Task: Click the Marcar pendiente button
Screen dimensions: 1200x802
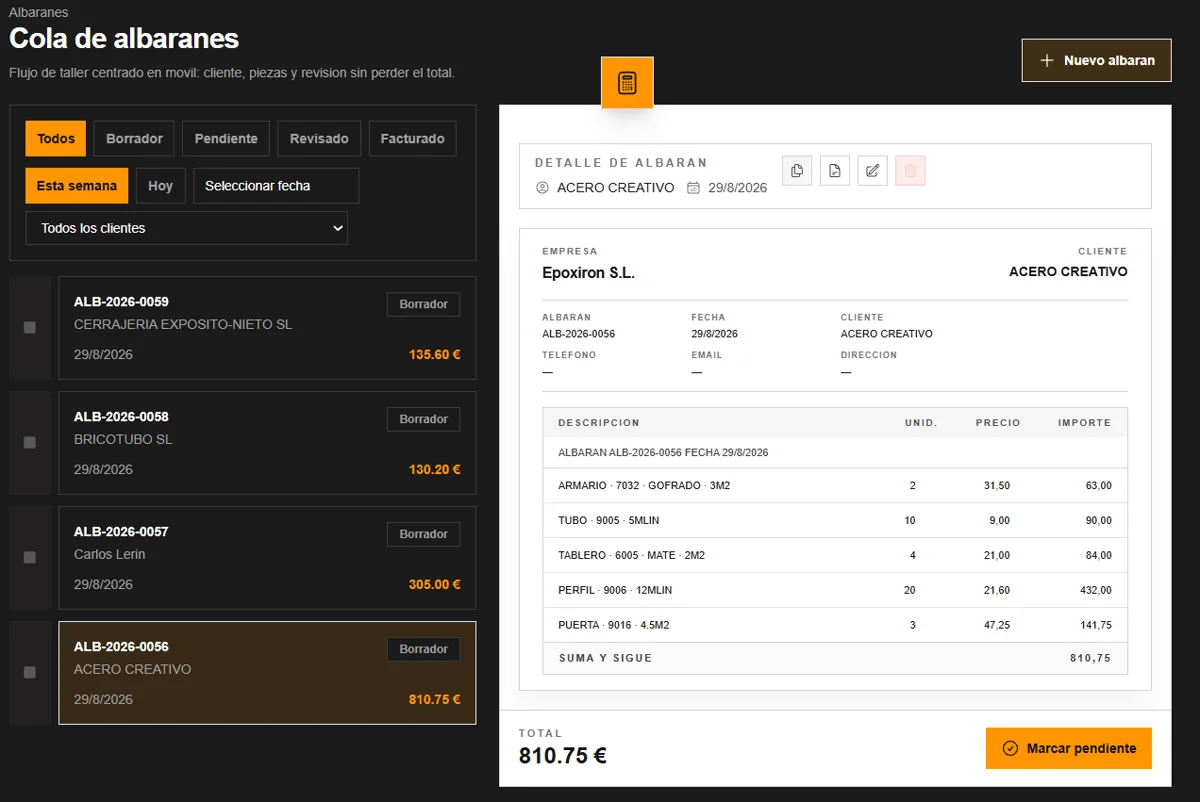Action: [x=1069, y=748]
